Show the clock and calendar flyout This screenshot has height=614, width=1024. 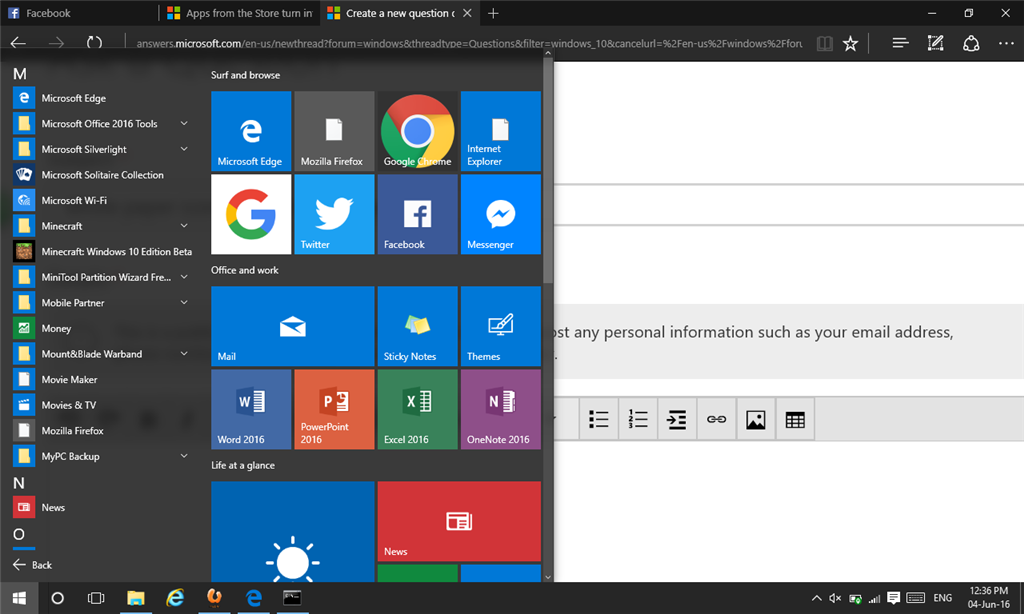(988, 598)
